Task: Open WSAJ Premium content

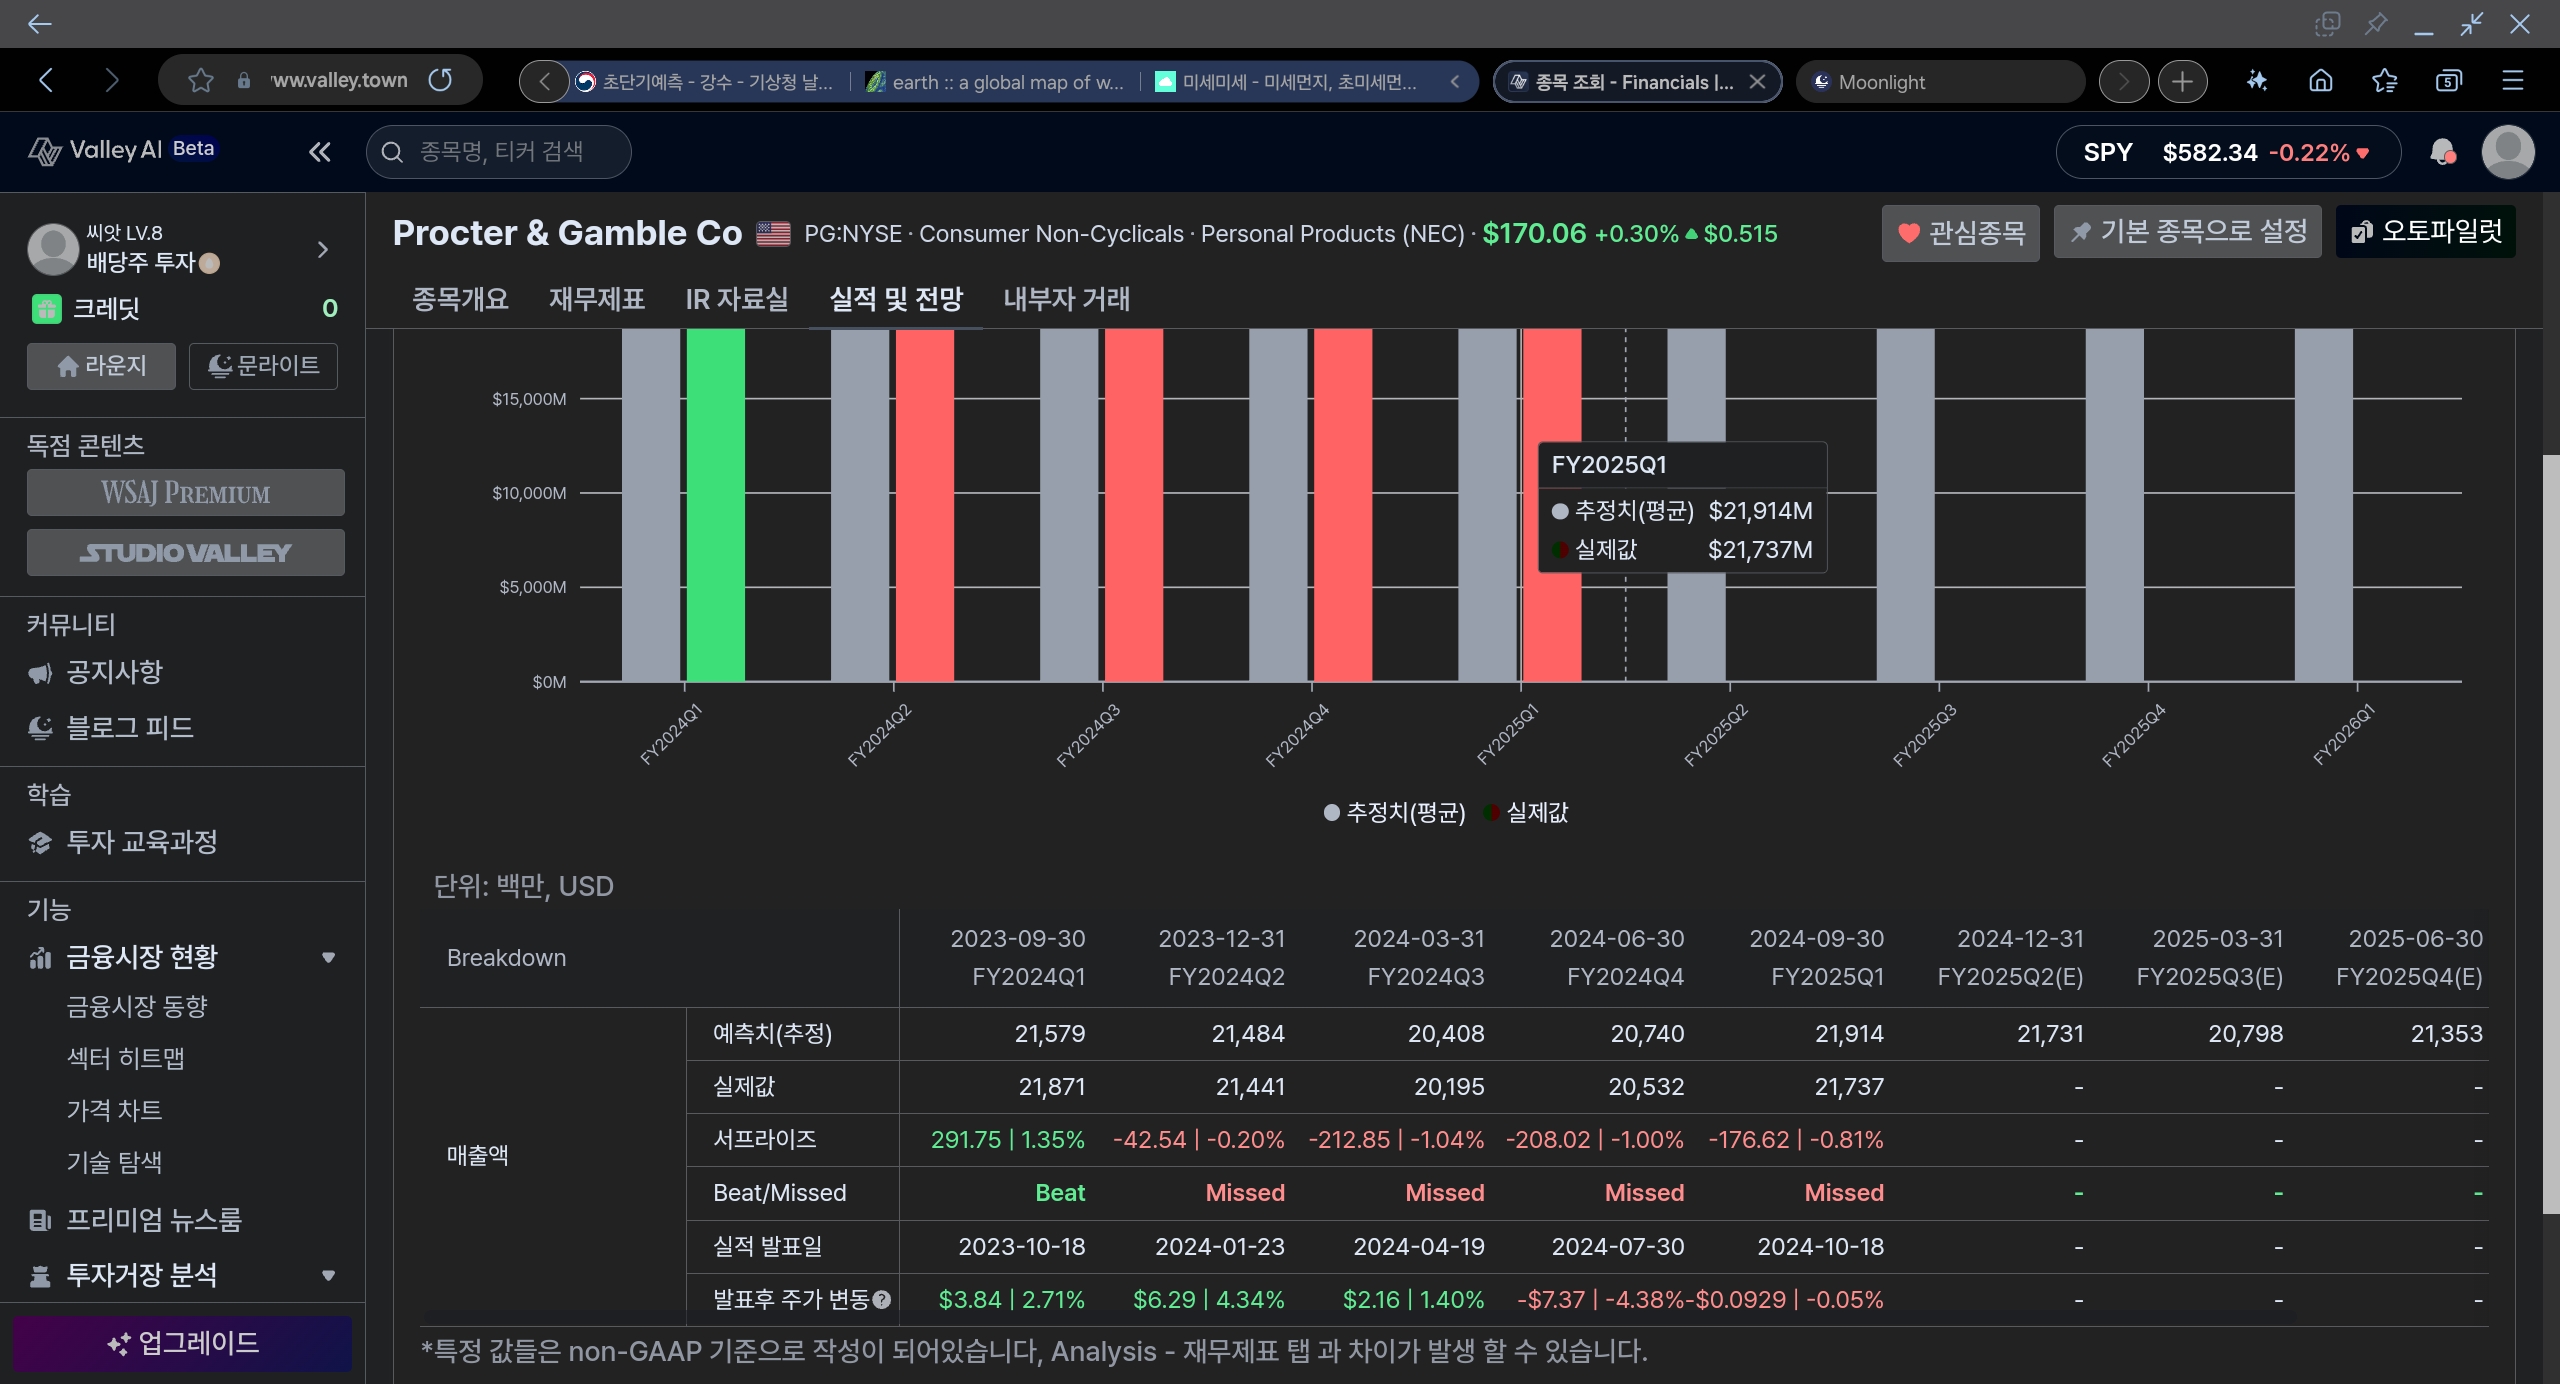Action: (x=186, y=493)
